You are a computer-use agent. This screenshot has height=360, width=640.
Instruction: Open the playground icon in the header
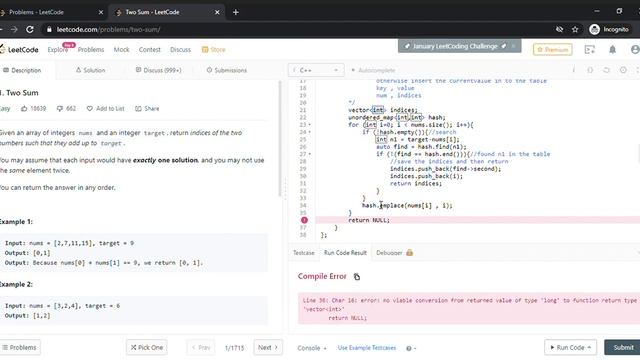coord(590,49)
